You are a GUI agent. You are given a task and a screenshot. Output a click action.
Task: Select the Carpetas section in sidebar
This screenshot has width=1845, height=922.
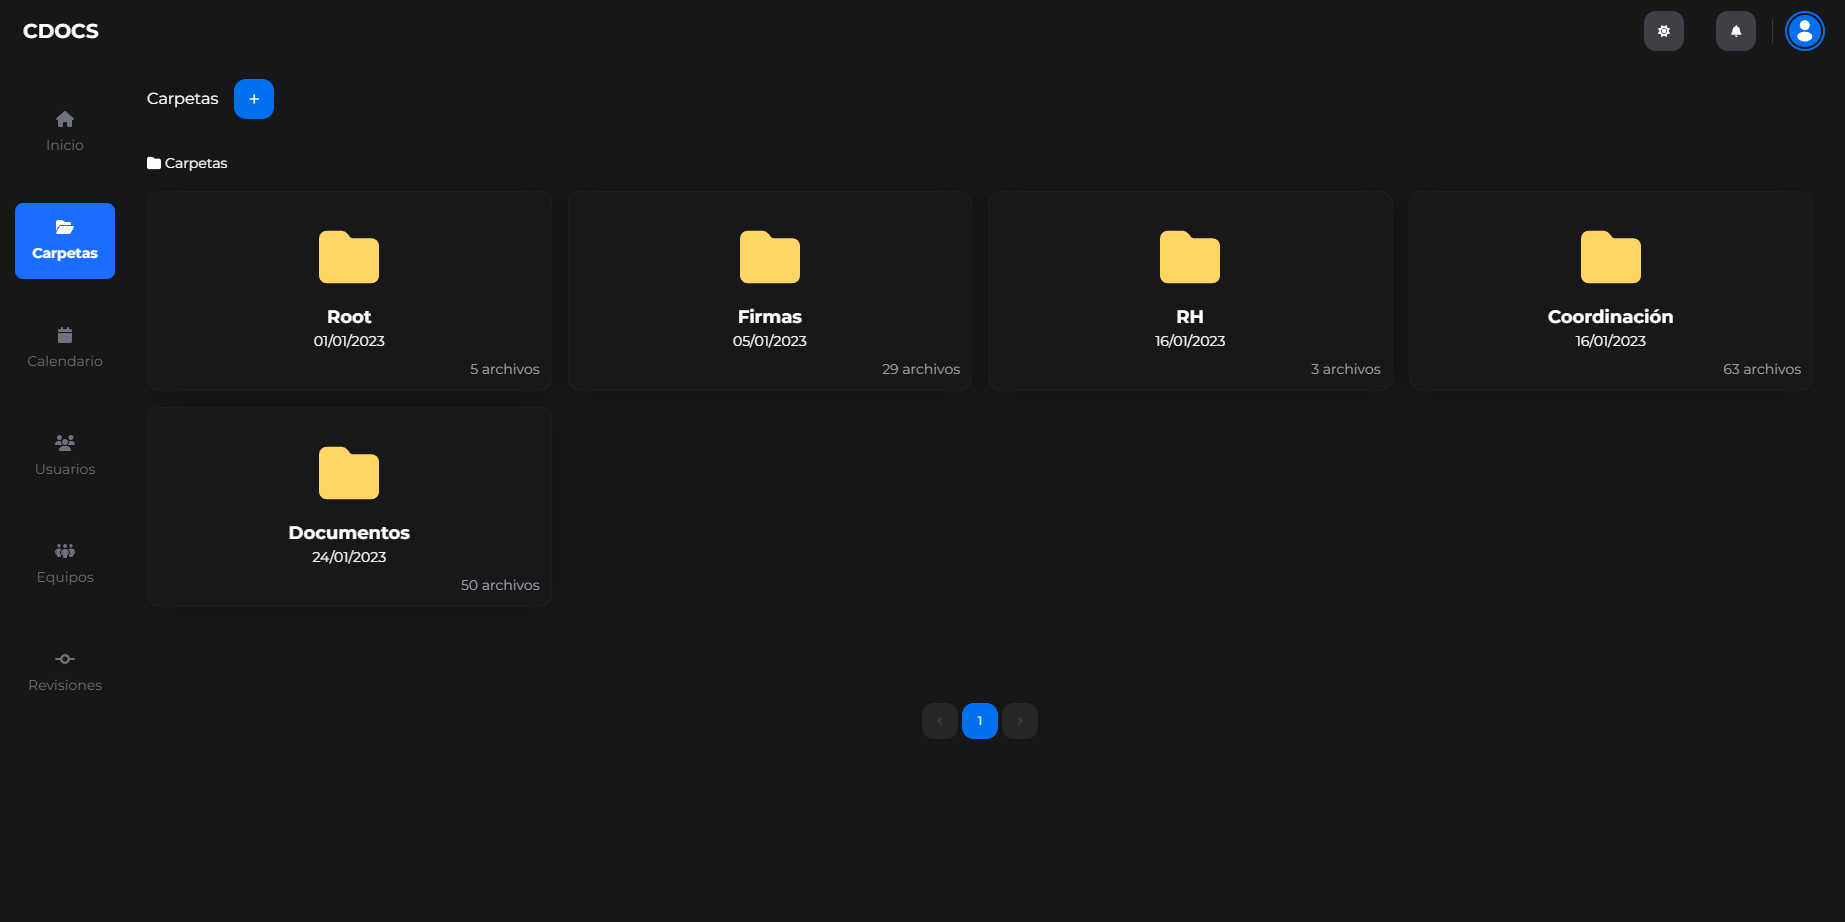click(64, 240)
